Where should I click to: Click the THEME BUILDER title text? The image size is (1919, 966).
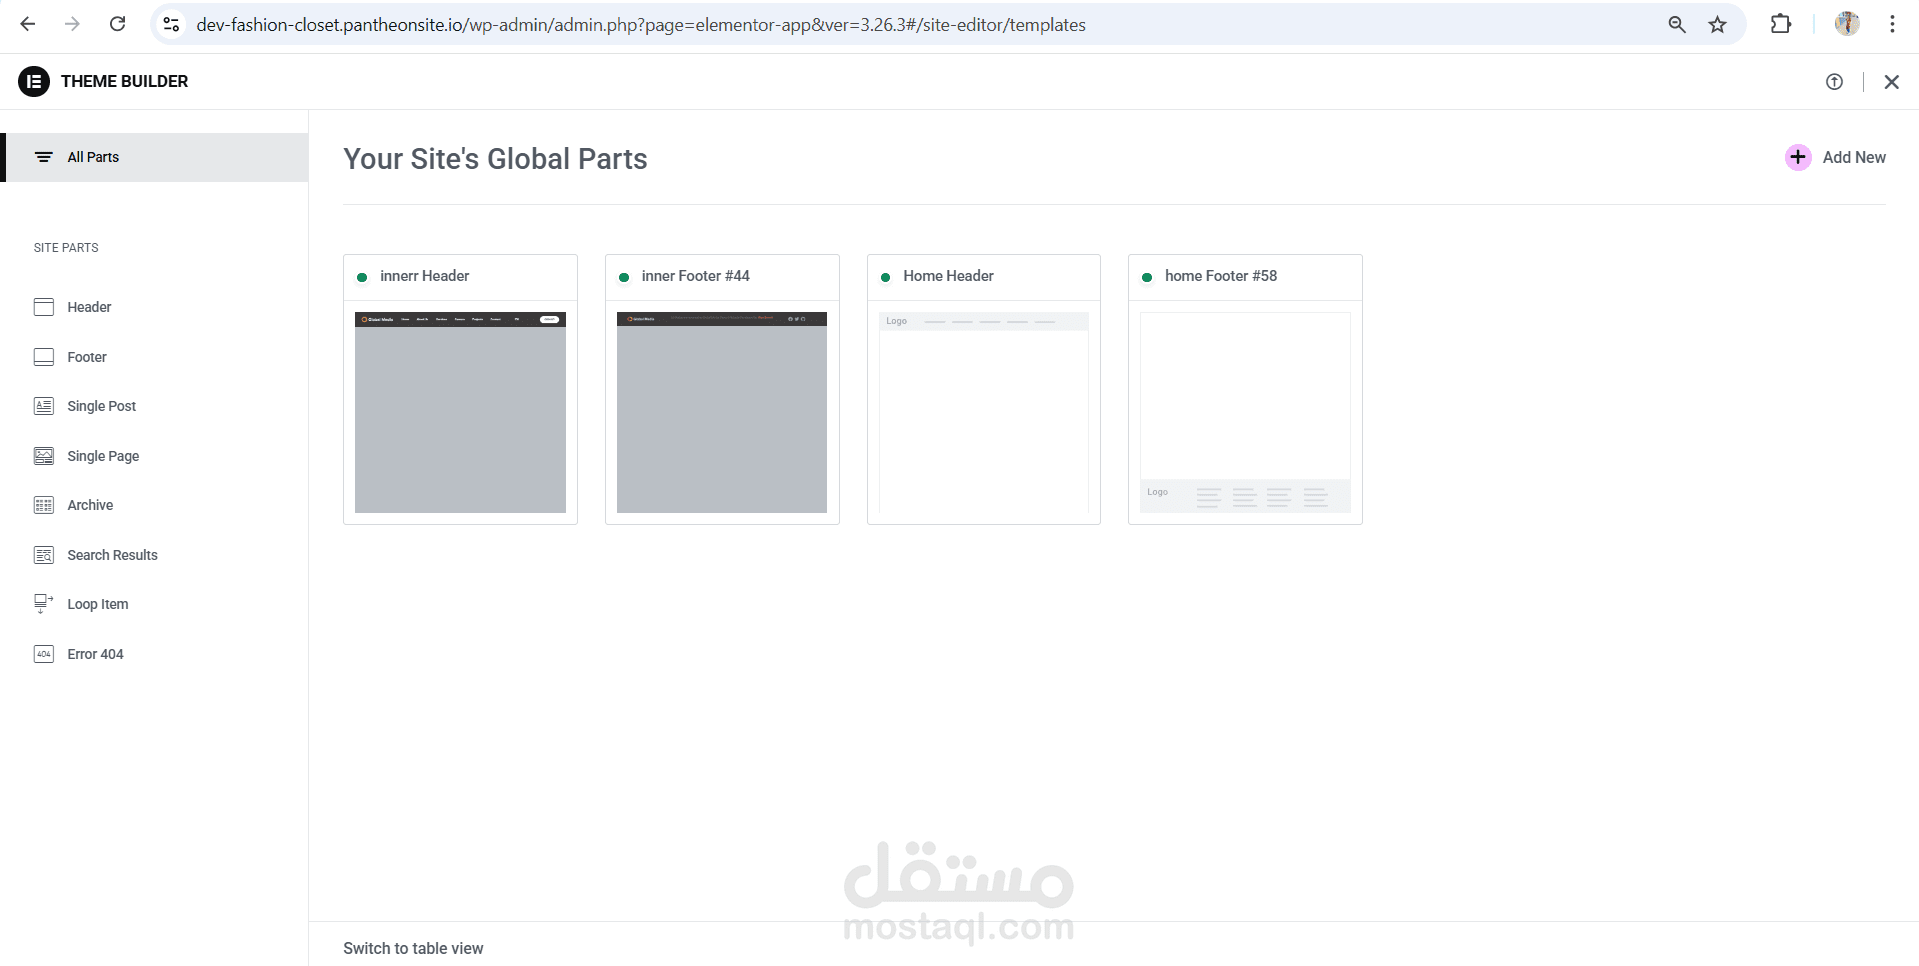click(124, 81)
